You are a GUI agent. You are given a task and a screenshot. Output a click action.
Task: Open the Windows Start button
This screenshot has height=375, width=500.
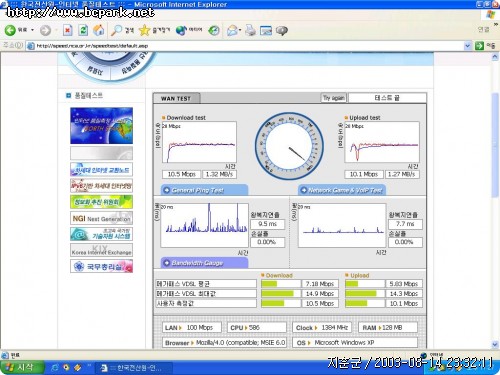coord(22,367)
